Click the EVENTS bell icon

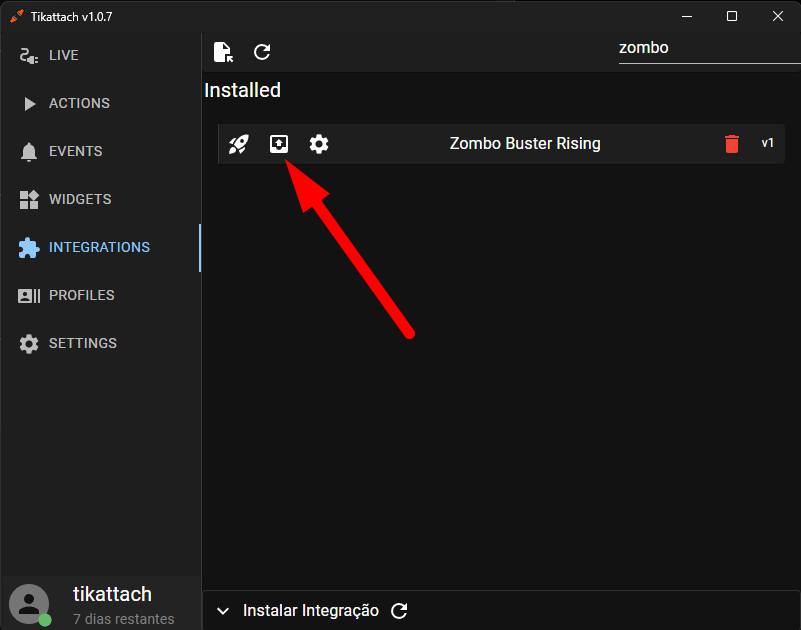(x=29, y=152)
